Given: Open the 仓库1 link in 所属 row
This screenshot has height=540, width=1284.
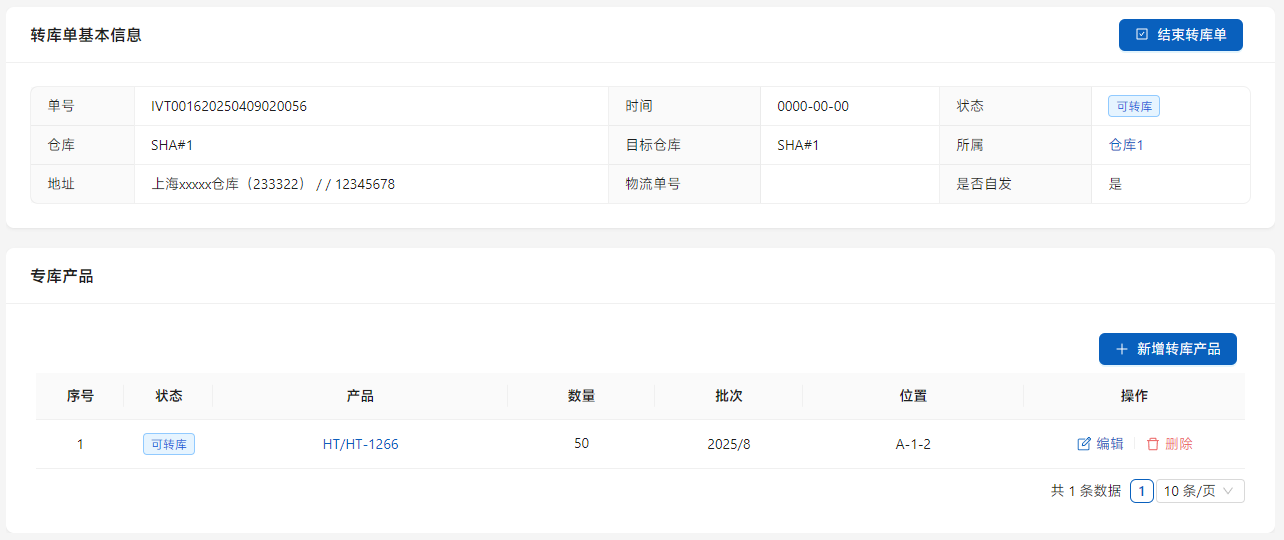Looking at the screenshot, I should [1125, 145].
